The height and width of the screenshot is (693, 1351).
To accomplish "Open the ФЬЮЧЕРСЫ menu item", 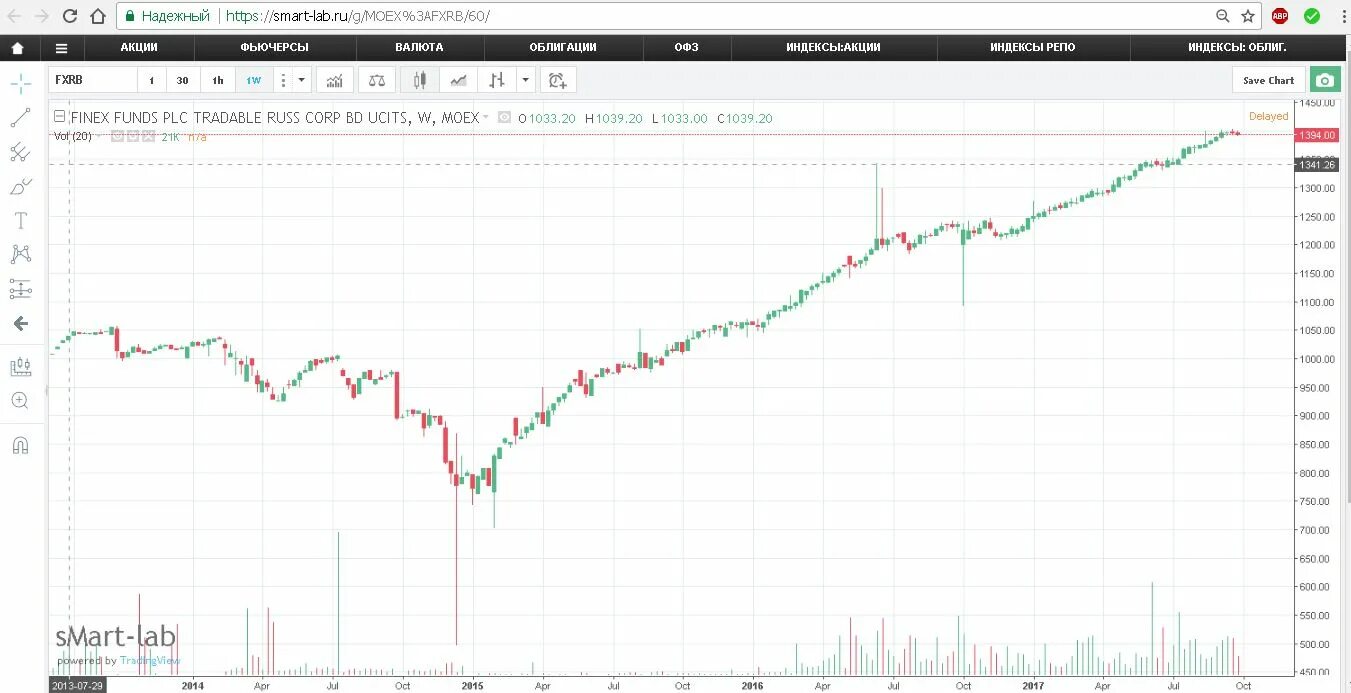I will pos(274,47).
